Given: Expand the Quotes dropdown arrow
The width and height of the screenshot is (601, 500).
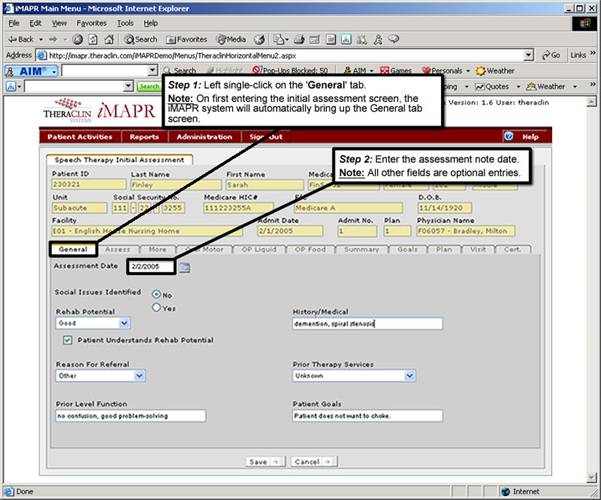Looking at the screenshot, I should click(518, 87).
